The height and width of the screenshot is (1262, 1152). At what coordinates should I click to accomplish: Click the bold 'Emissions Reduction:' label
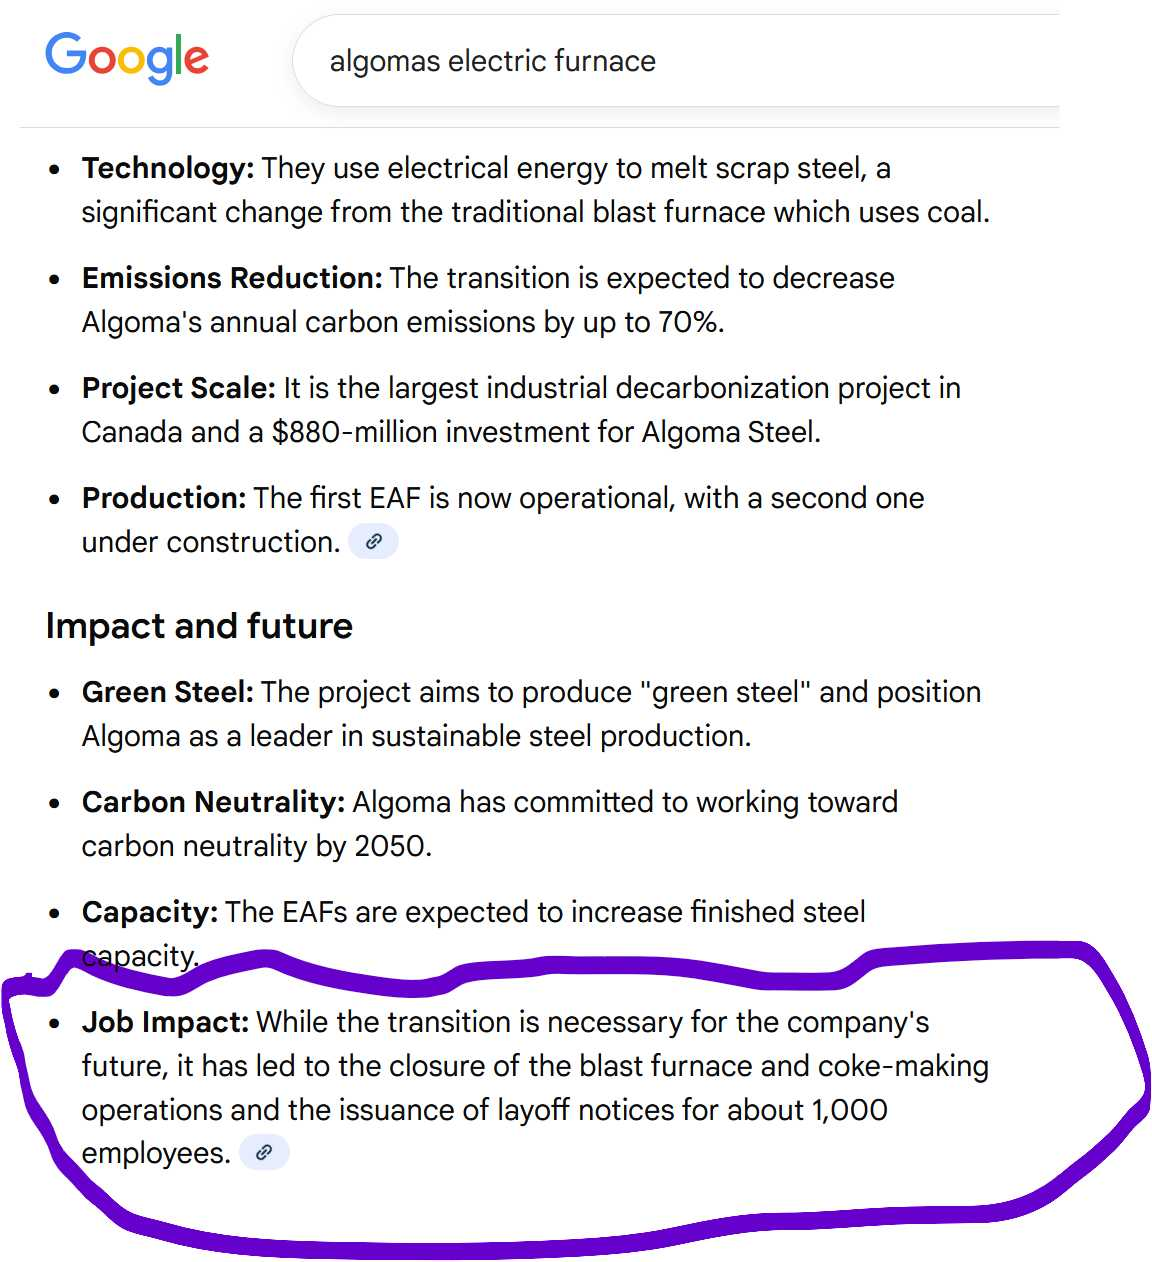point(232,278)
